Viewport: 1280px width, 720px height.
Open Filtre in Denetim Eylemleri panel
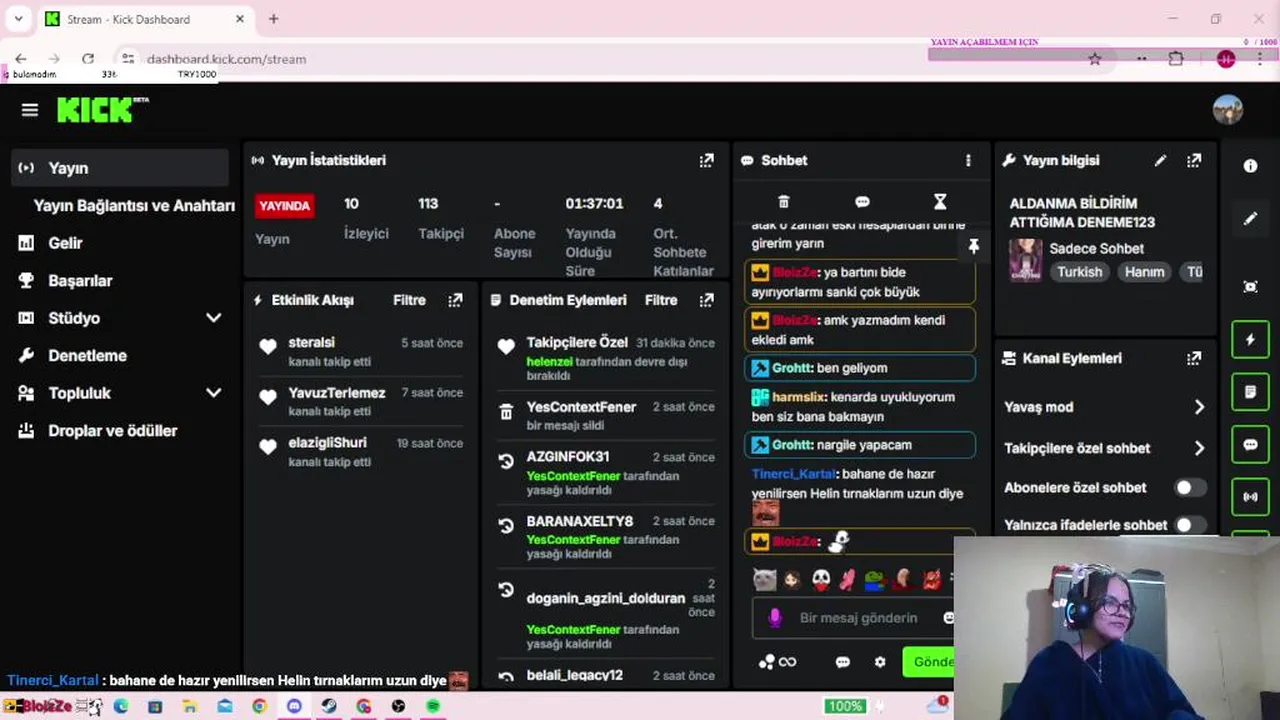pos(661,300)
